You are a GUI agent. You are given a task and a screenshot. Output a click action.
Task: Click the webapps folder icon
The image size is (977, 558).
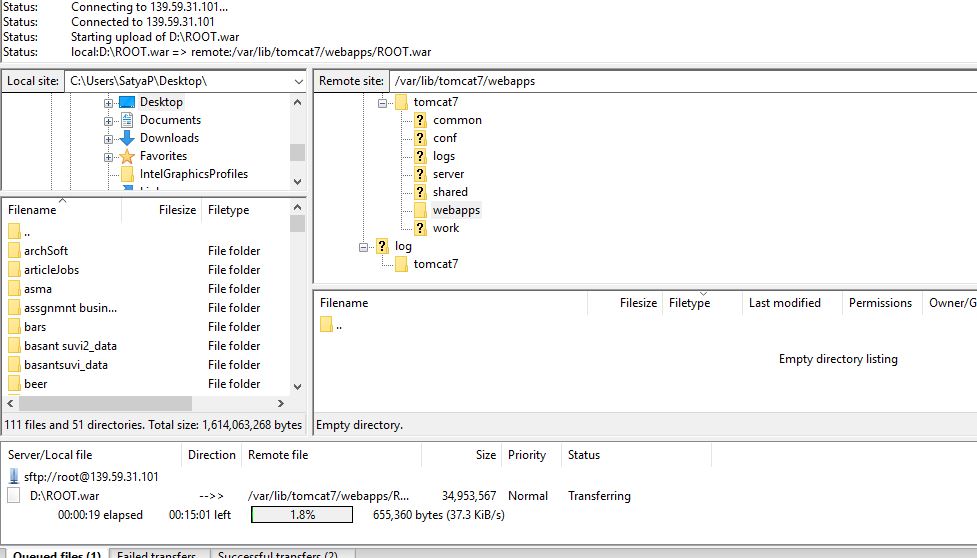[420, 210]
